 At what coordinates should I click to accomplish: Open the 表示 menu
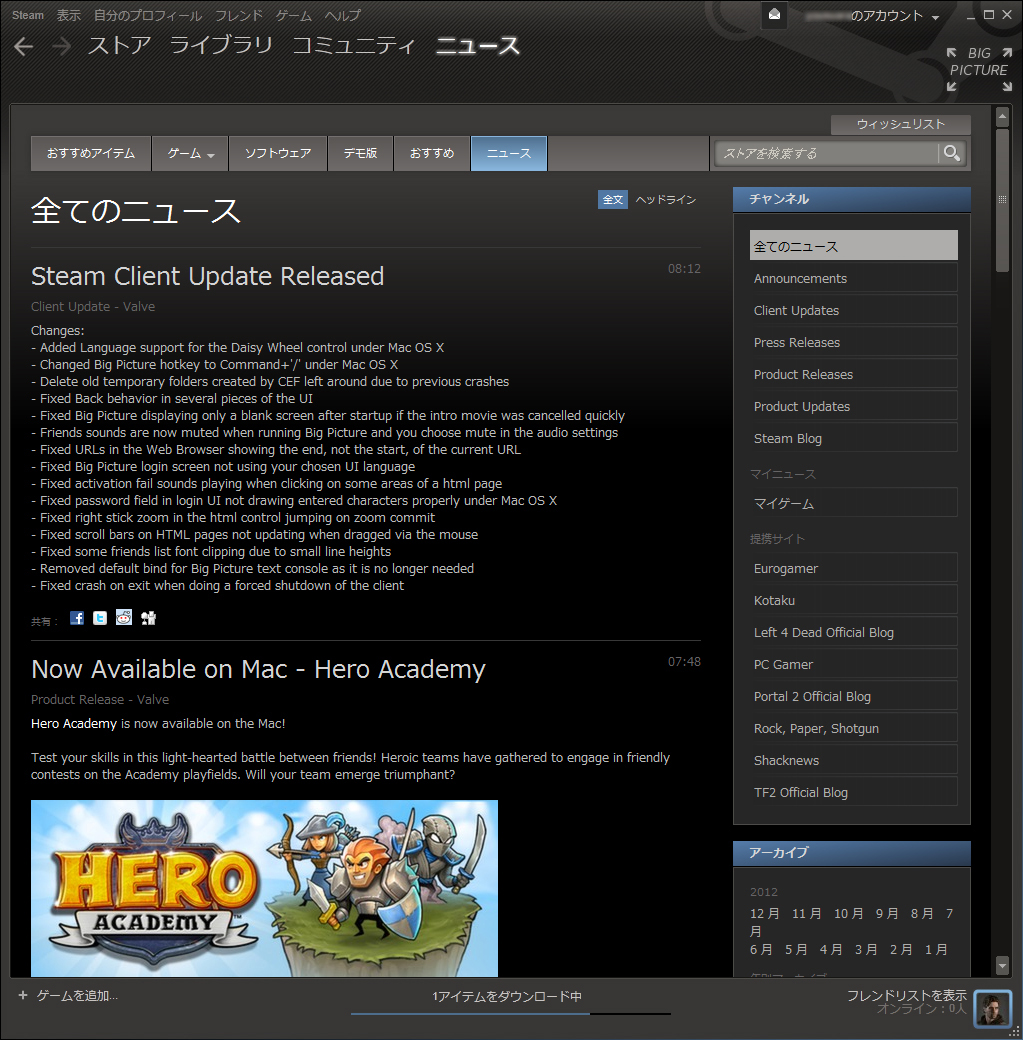click(68, 15)
